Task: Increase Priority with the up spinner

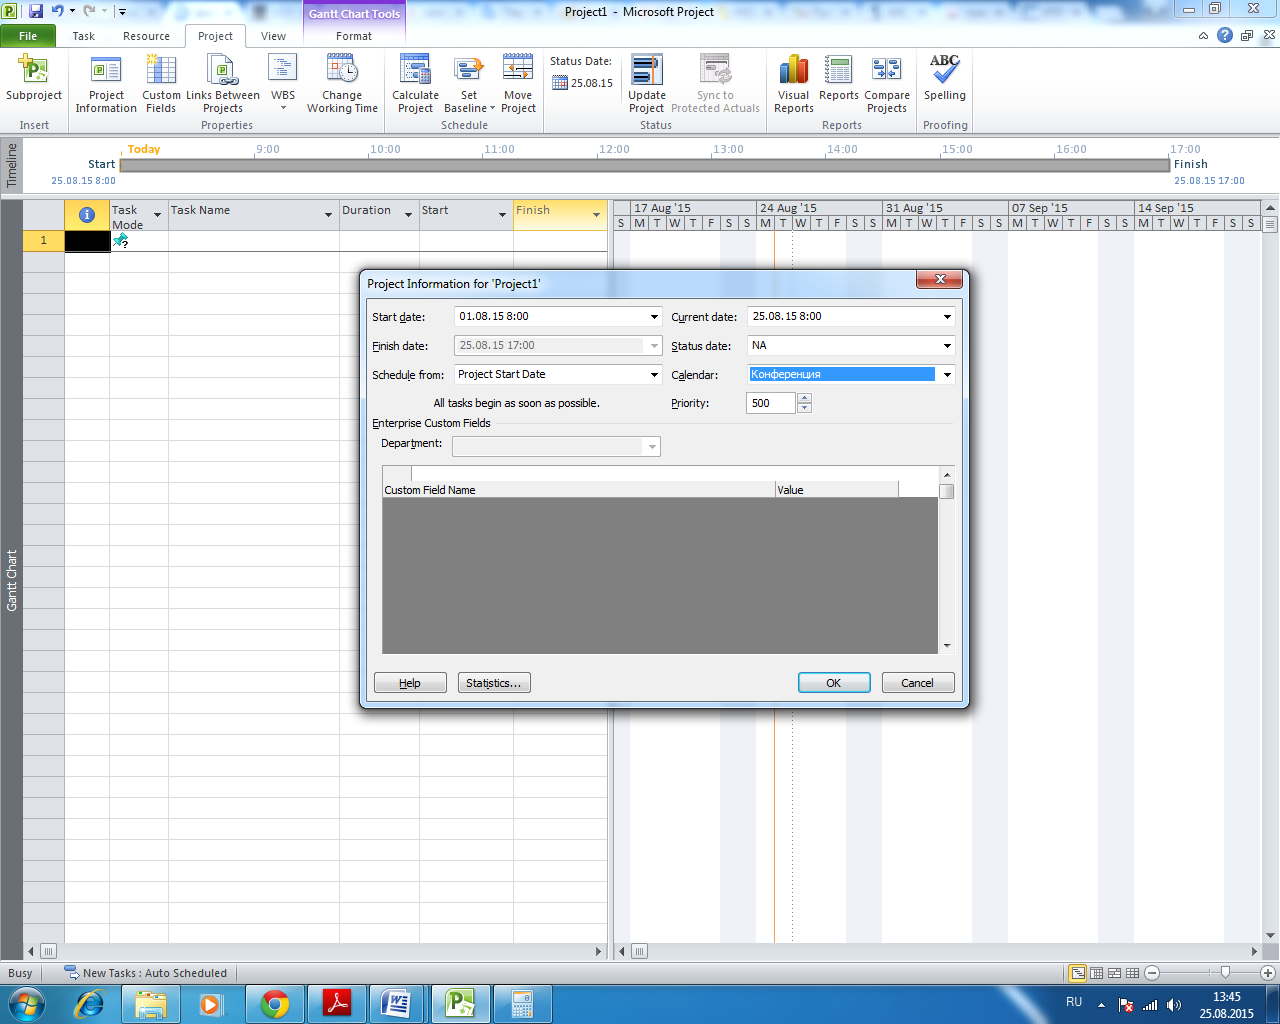Action: click(805, 398)
